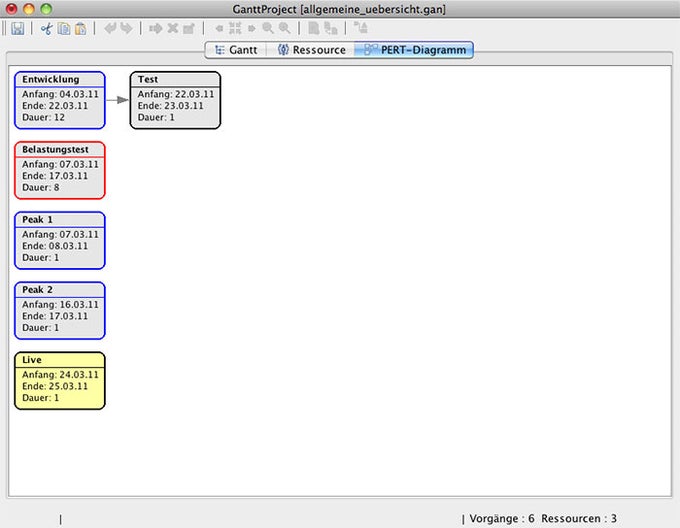The image size is (680, 528).
Task: Click 'Anfang: 24.03.11' in Live node
Action: coord(60,375)
